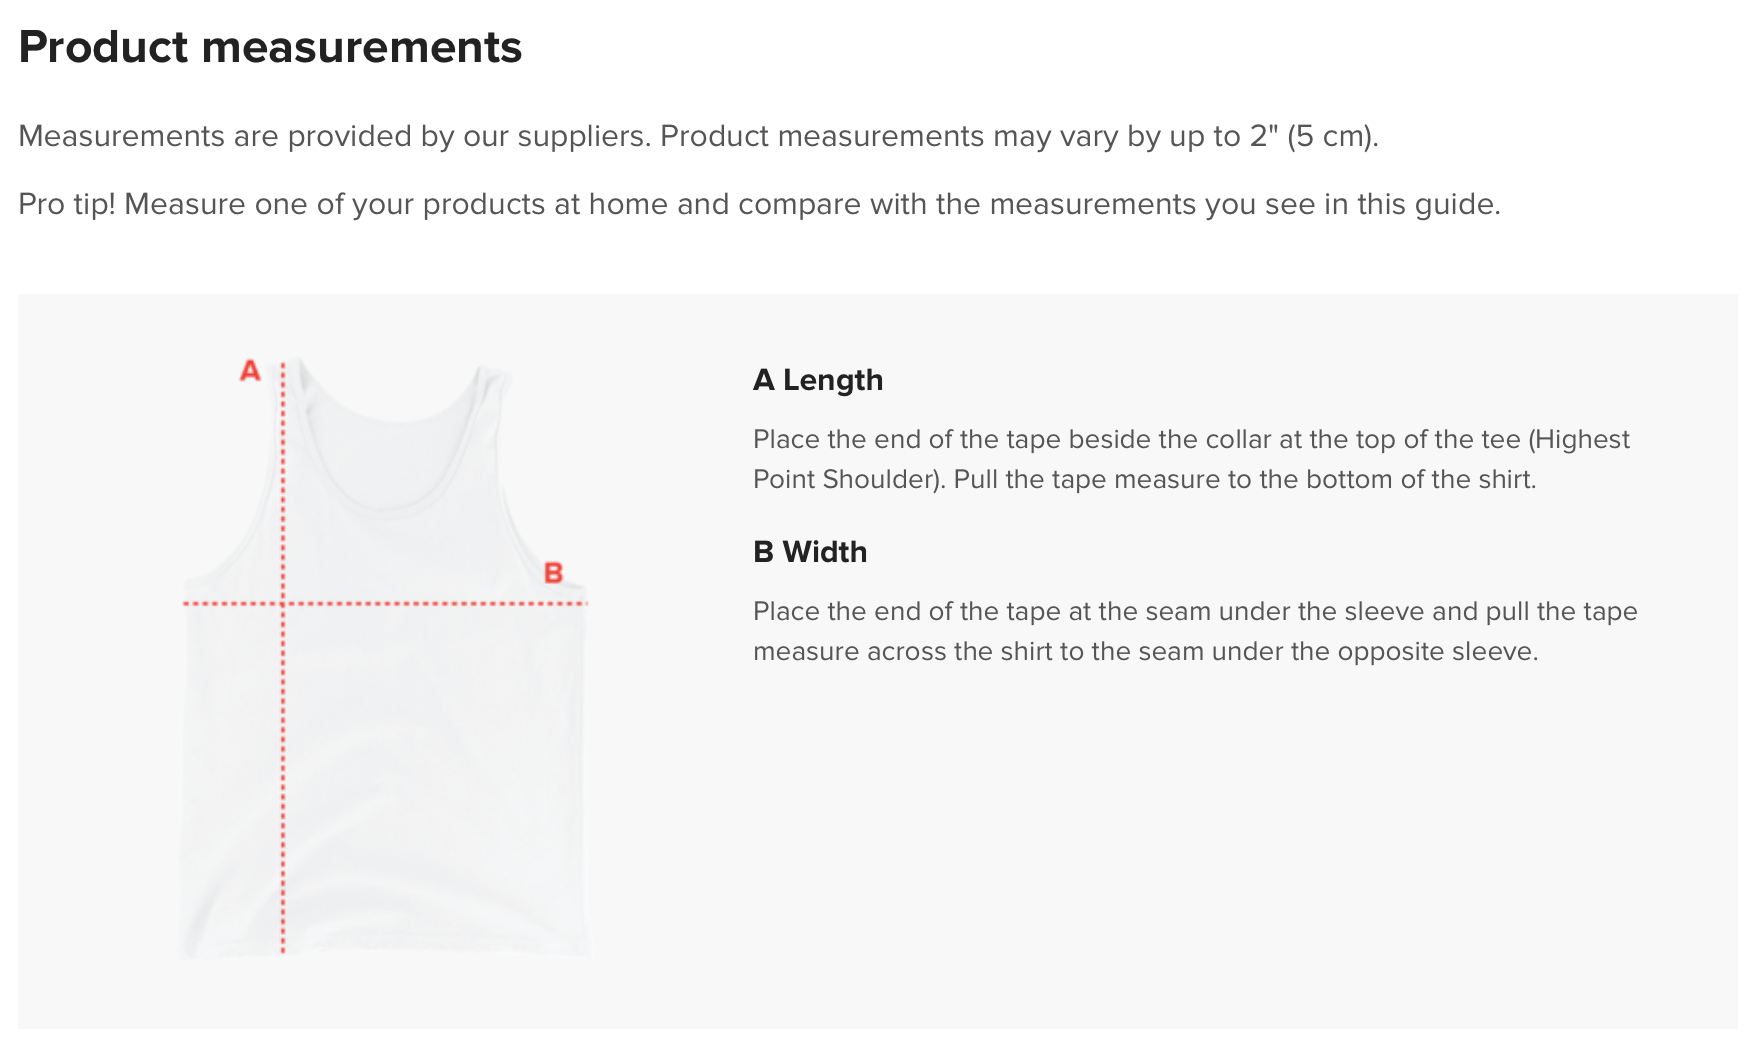This screenshot has height=1060, width=1758.
Task: Click the red letter A marker
Action: [250, 371]
